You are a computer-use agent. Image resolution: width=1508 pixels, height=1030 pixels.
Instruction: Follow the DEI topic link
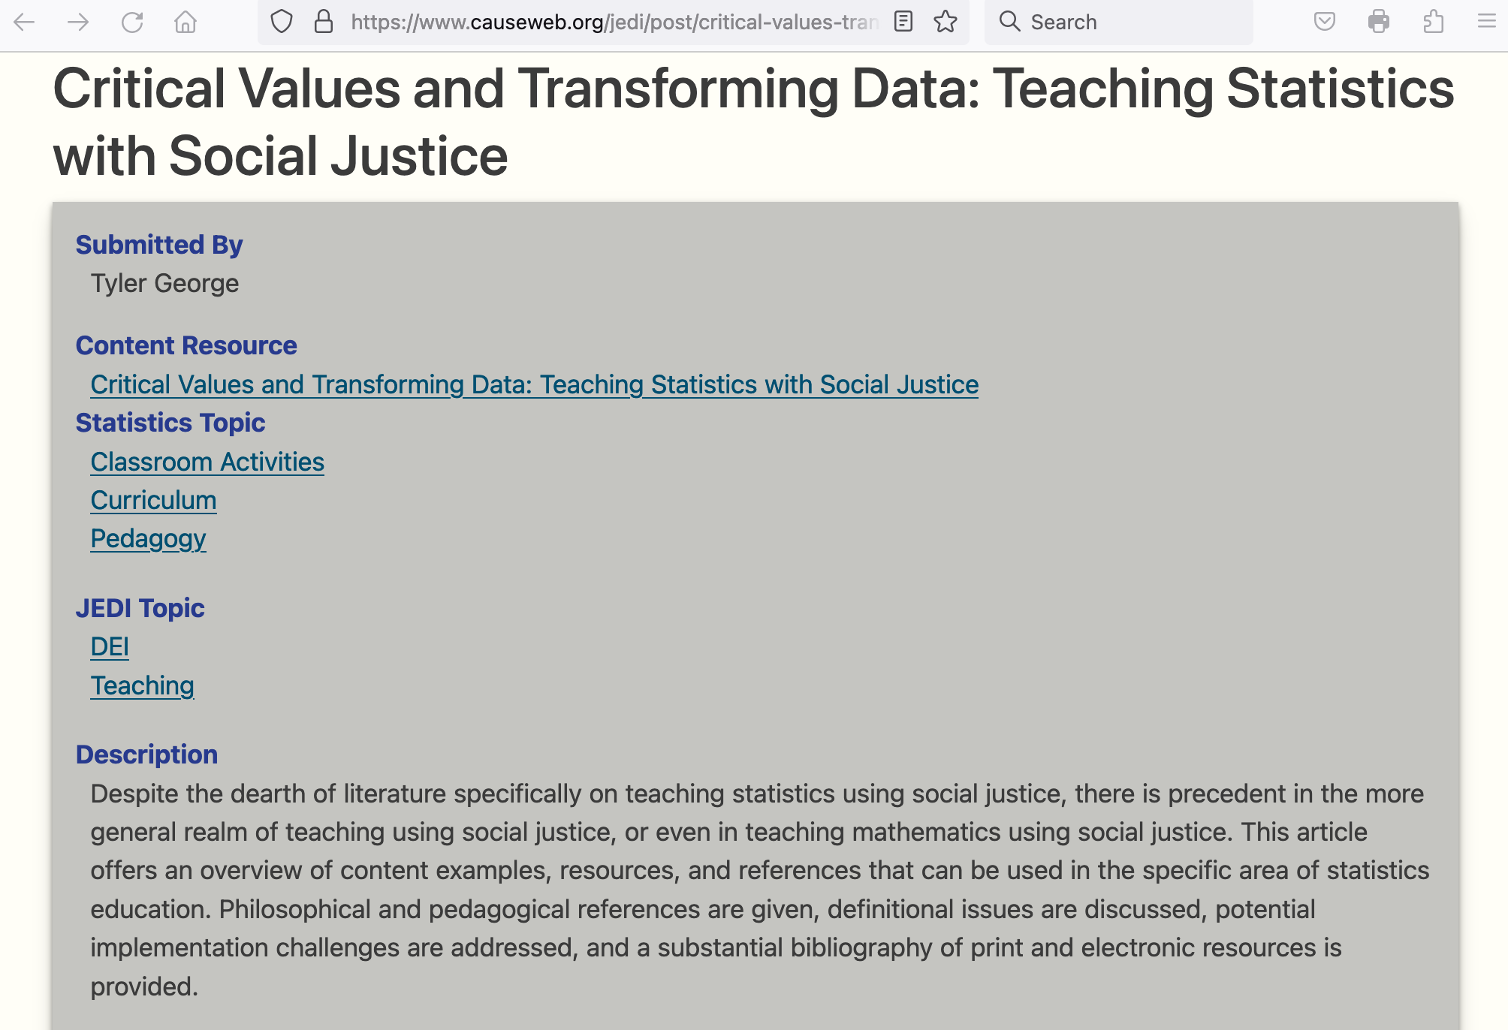[109, 647]
